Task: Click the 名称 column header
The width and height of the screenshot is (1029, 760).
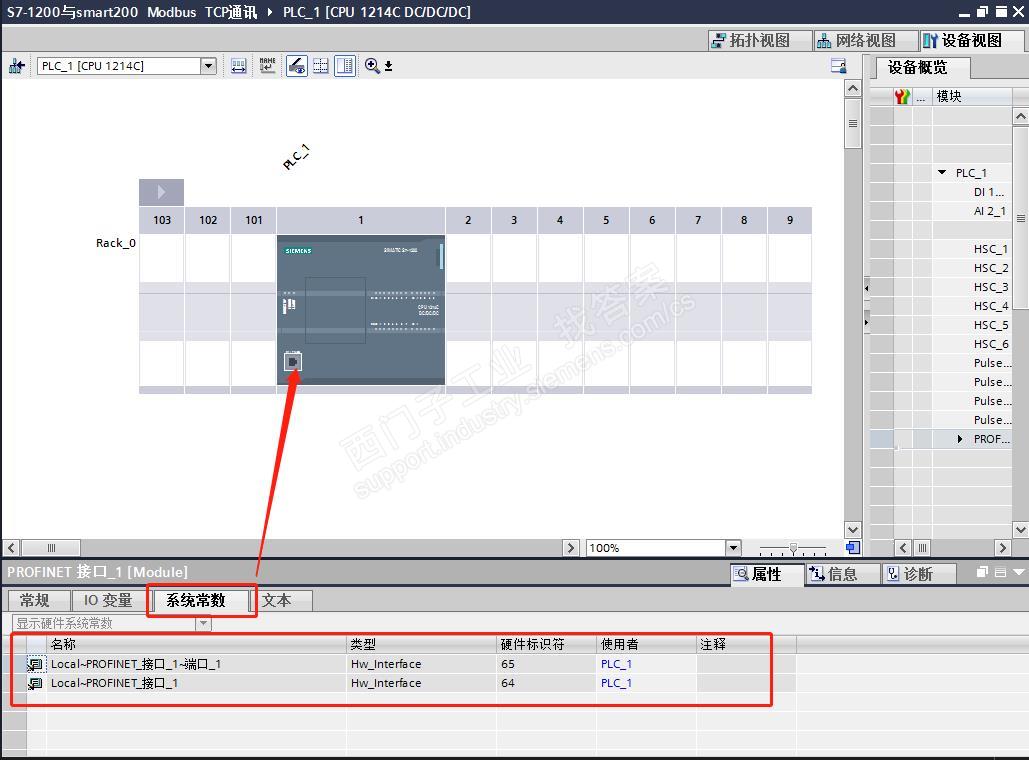Action: tap(196, 644)
